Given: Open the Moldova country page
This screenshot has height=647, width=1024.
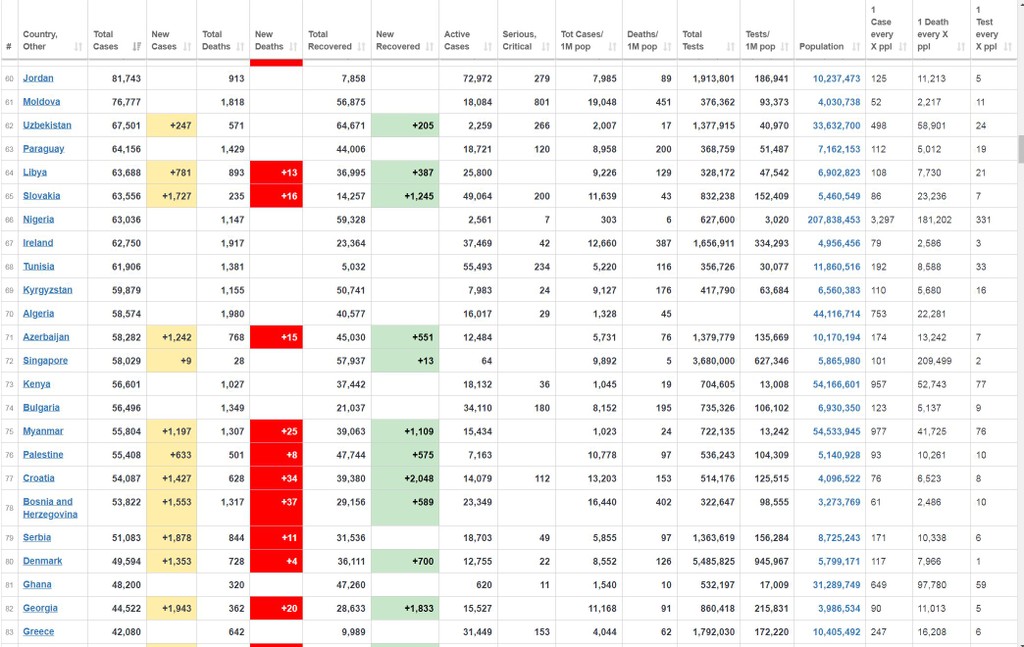Looking at the screenshot, I should tap(41, 102).
